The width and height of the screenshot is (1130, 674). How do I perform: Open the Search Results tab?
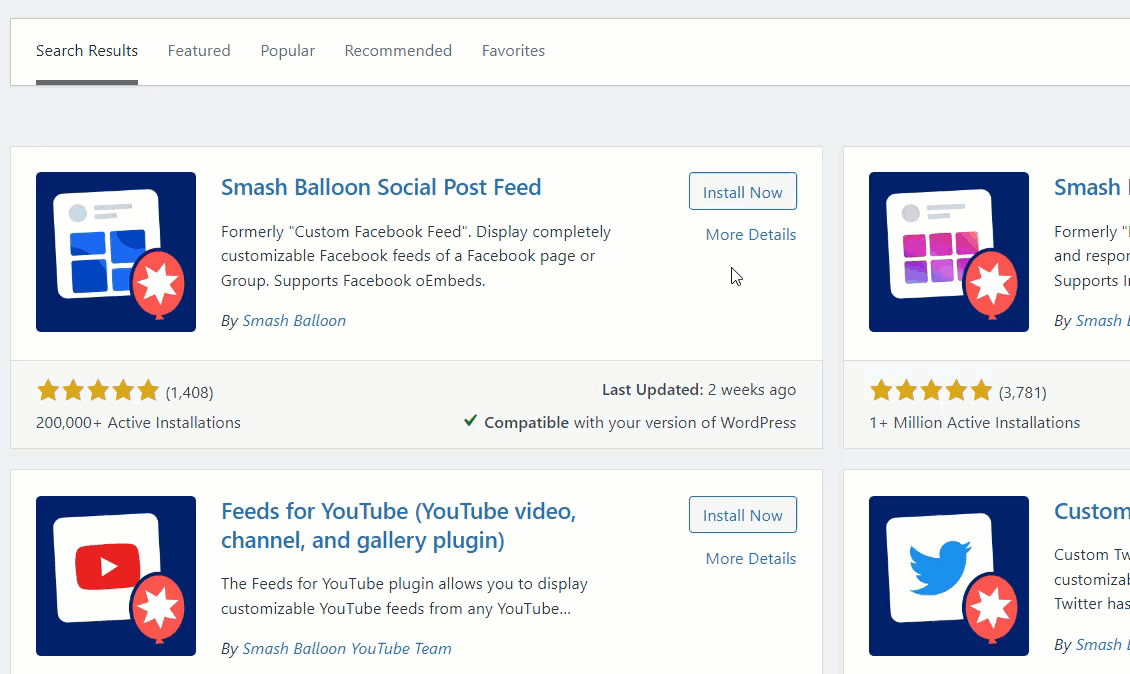tap(86, 51)
